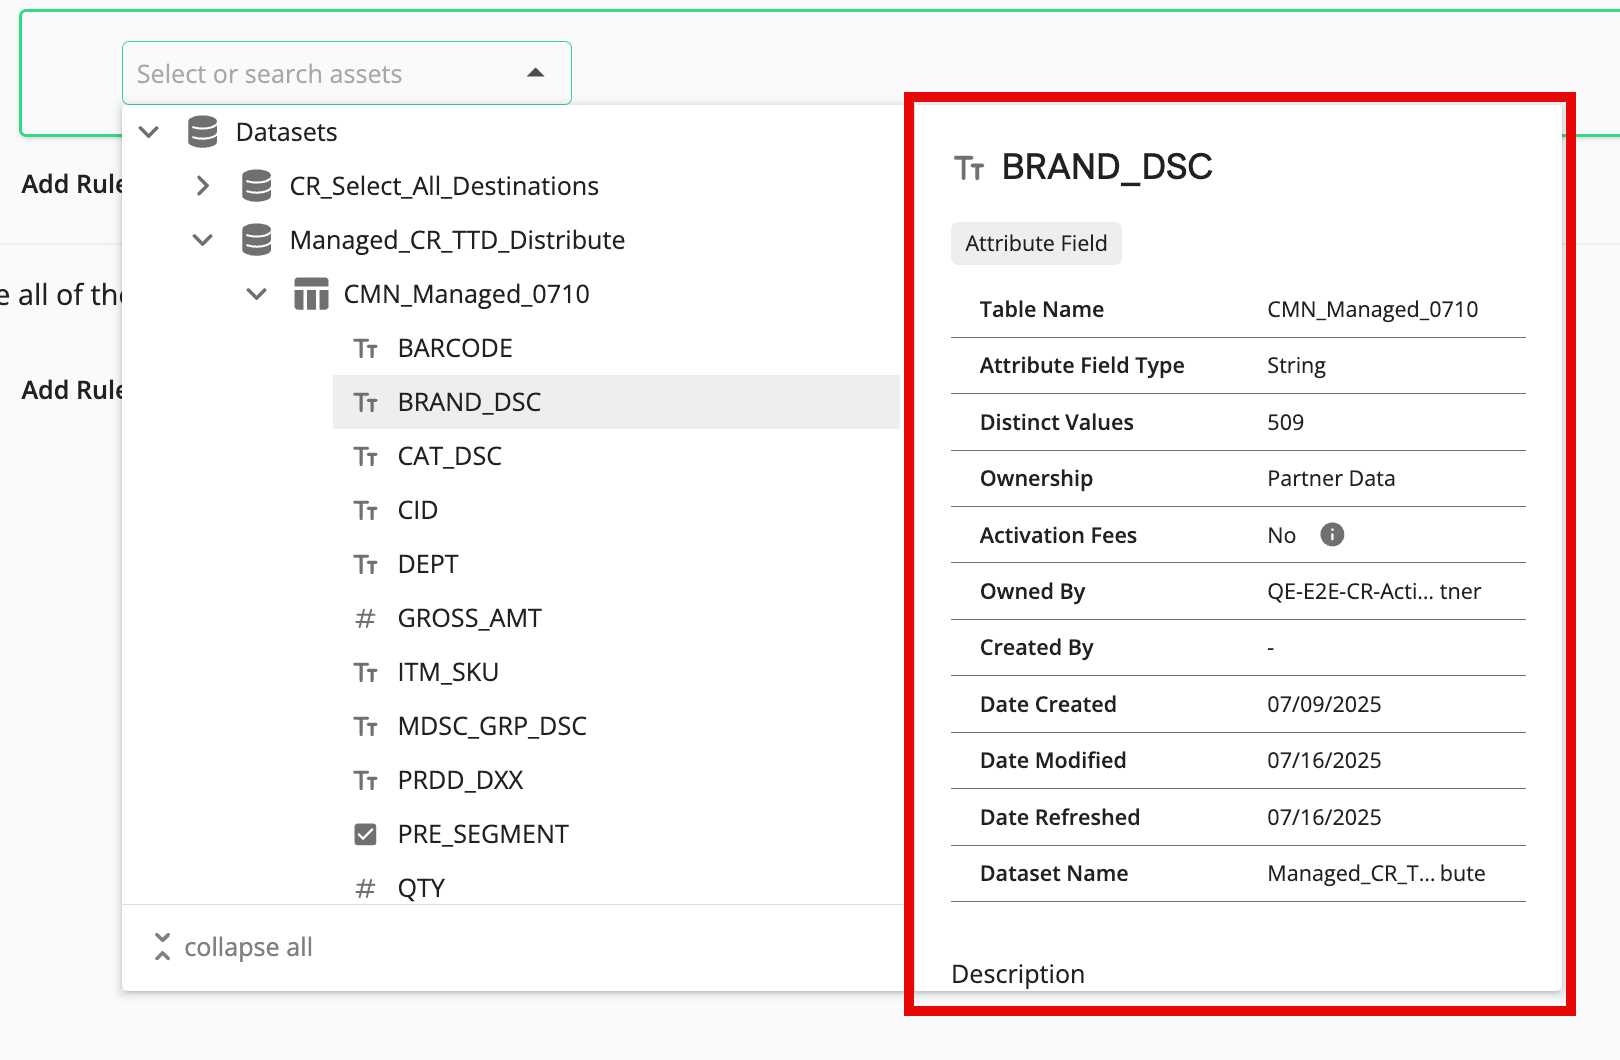Collapse the Datasets tree node chevron
The height and width of the screenshot is (1060, 1620).
[149, 132]
